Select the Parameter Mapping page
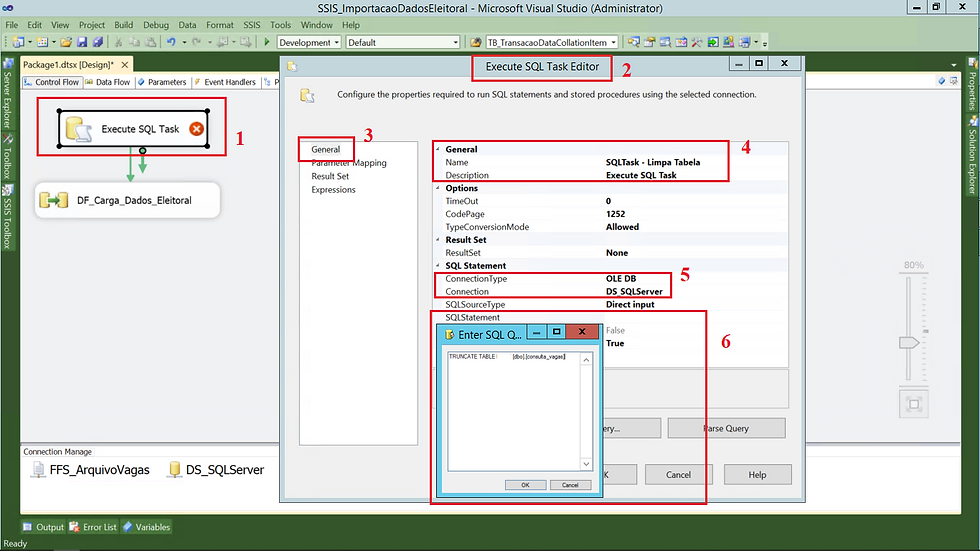The width and height of the screenshot is (980, 551). click(349, 163)
